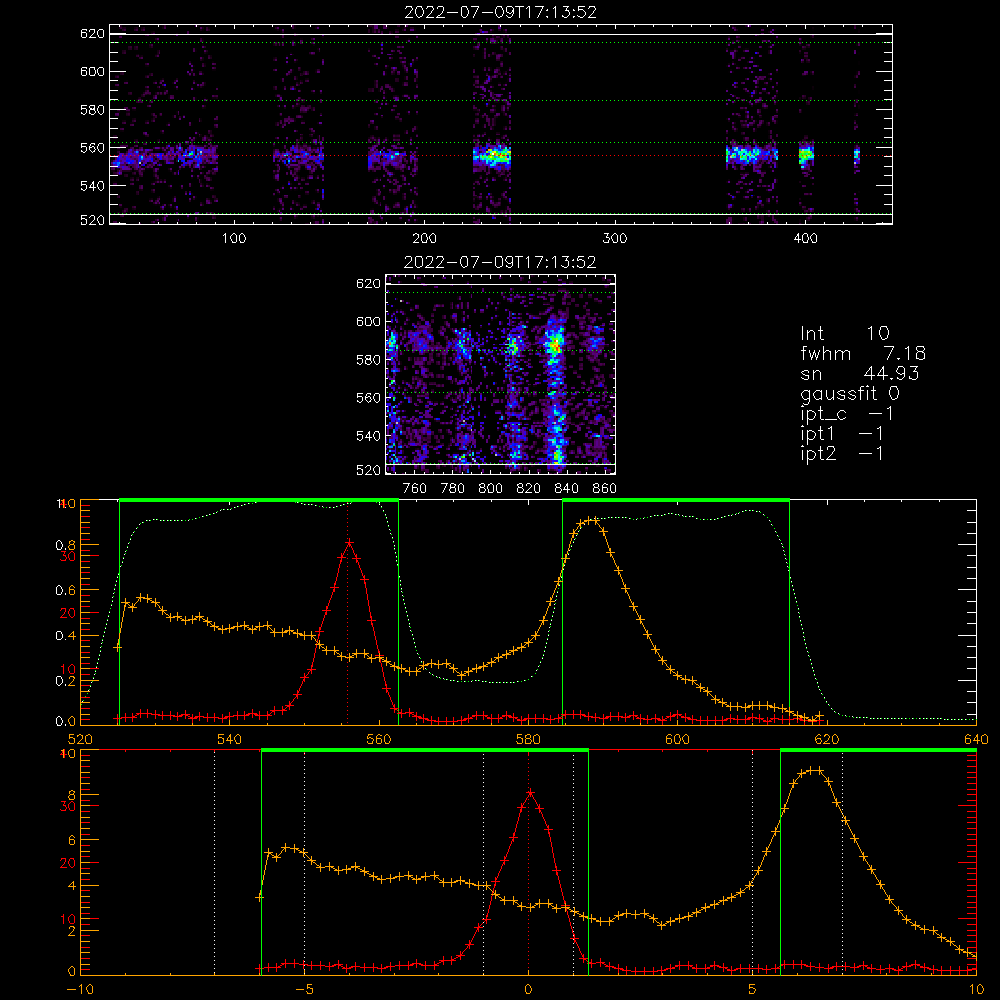1000x1000 pixels.
Task: Click y-axis label 600 of the top spectrogram
Action: pos(92,71)
